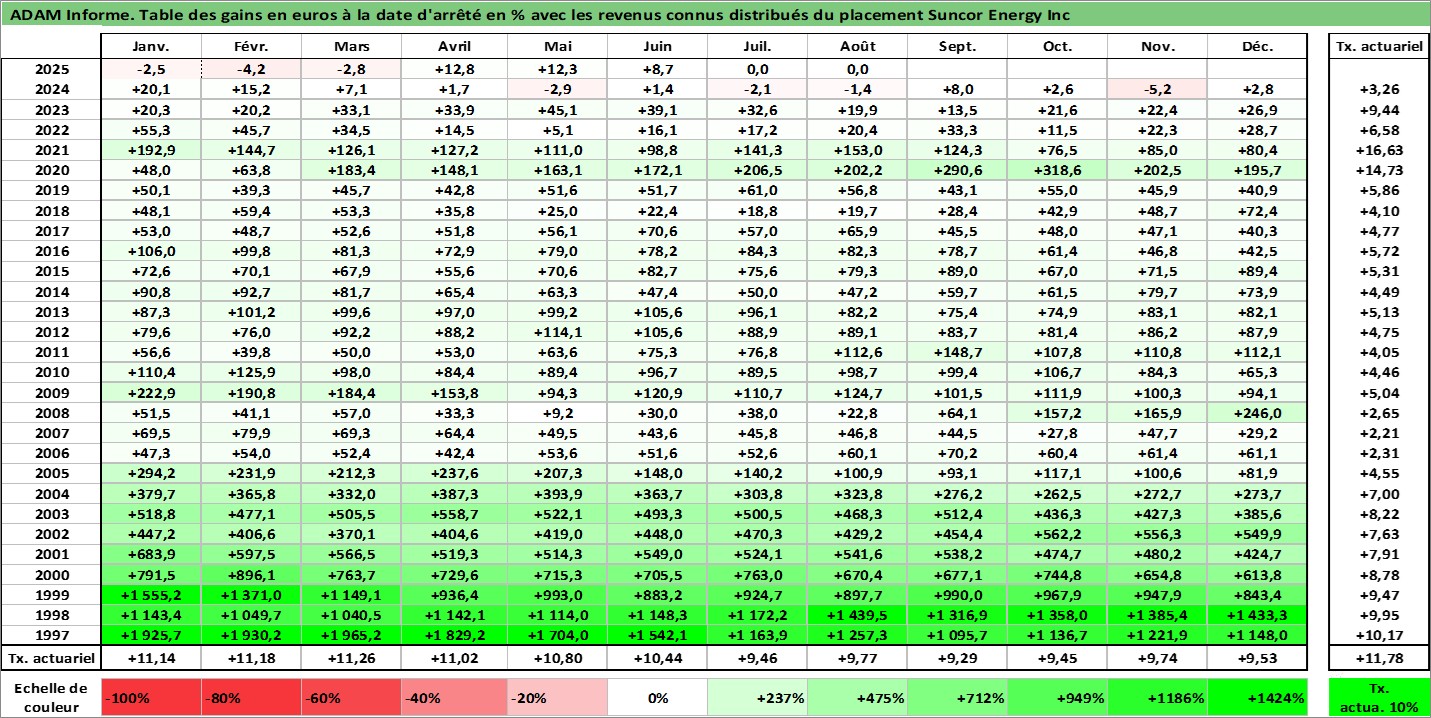Select the 2008 Mai cell +9,2
The image size is (1431, 718).
[557, 413]
